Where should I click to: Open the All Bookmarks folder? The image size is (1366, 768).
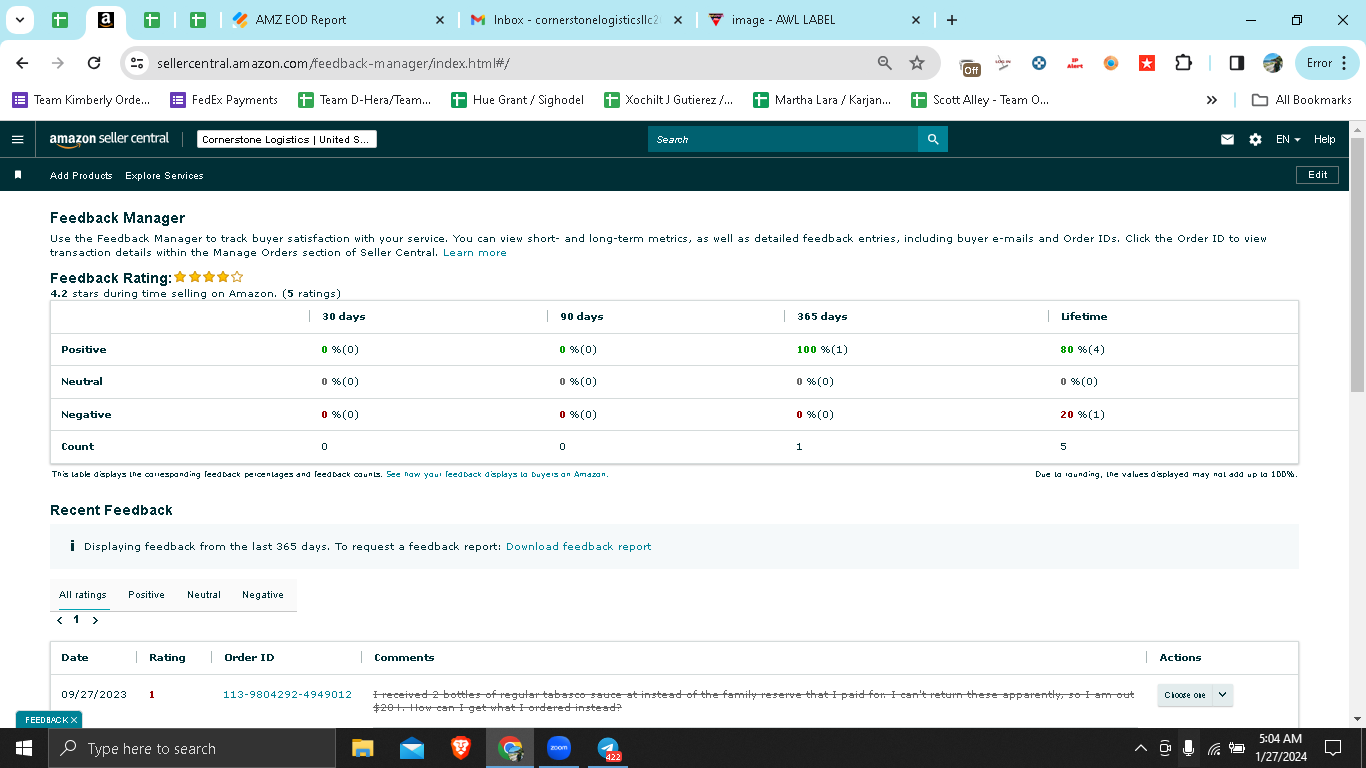click(1302, 100)
